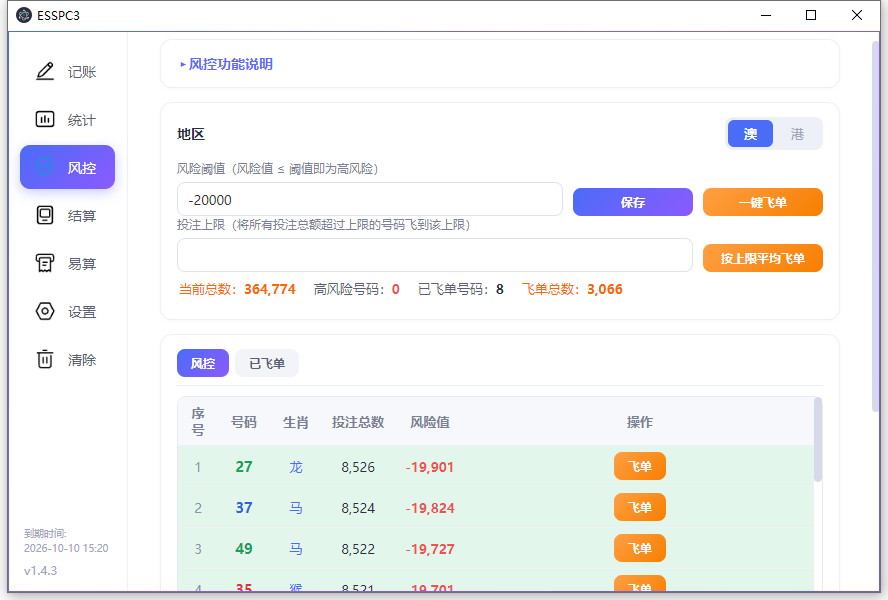
Task: Click number 37 in the table
Action: (x=244, y=508)
